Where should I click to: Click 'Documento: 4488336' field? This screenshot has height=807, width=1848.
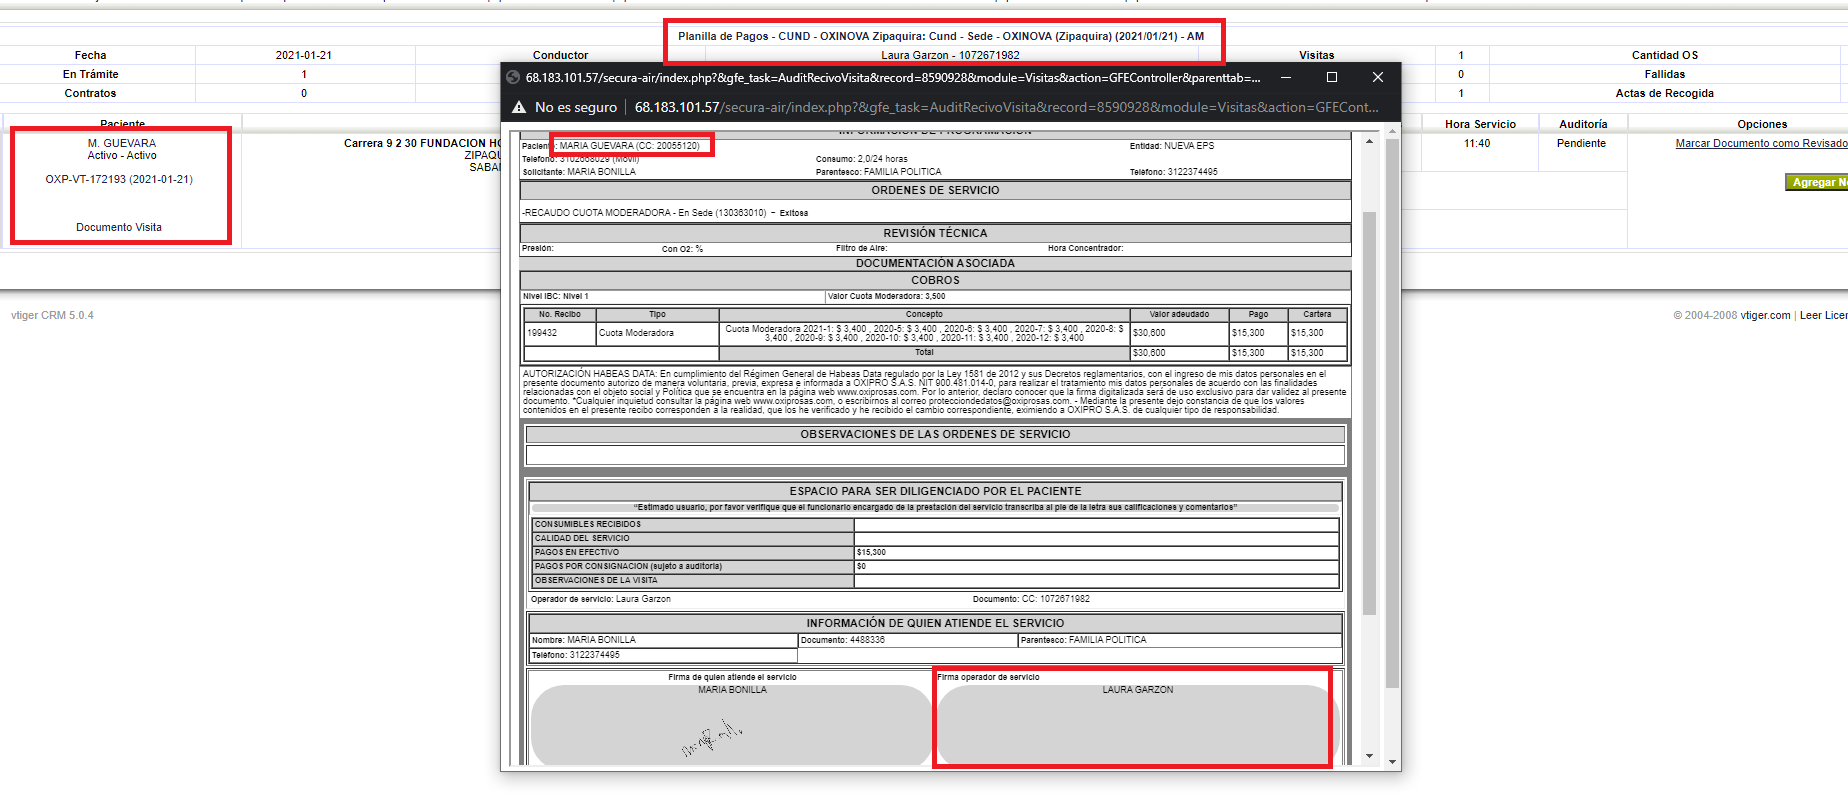click(x=907, y=640)
